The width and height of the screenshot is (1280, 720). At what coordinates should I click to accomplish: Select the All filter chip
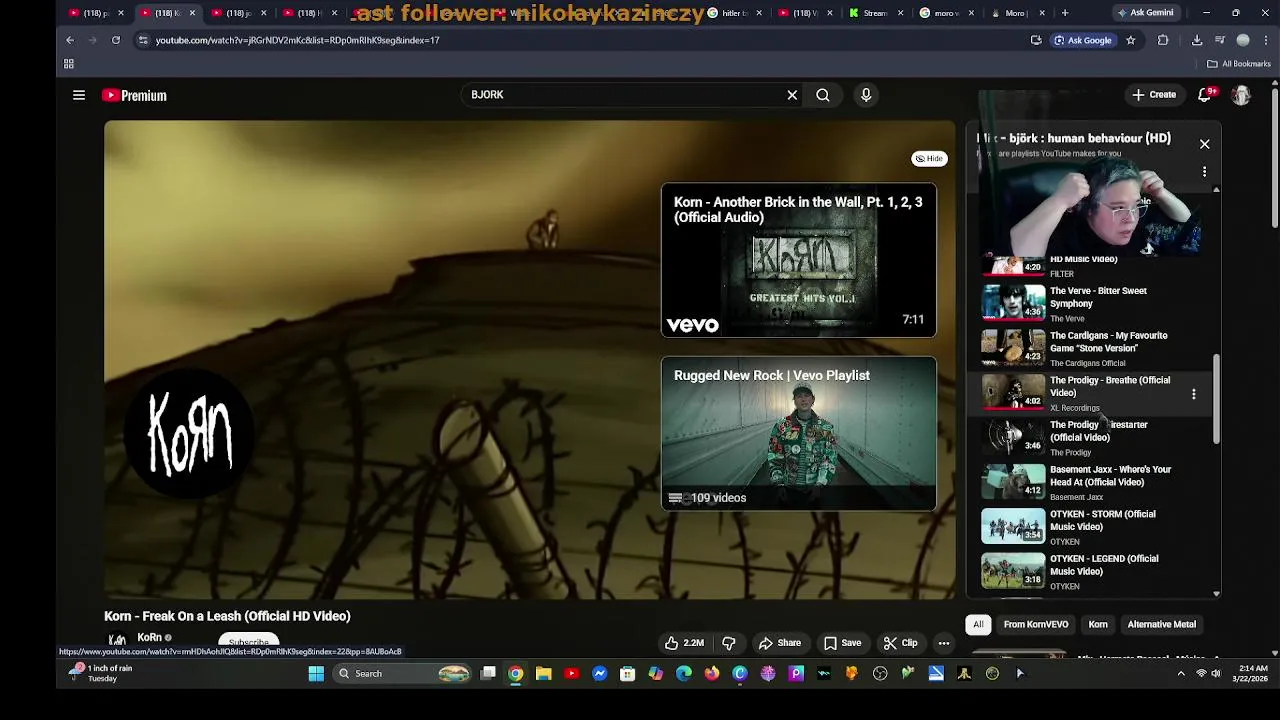[x=978, y=624]
